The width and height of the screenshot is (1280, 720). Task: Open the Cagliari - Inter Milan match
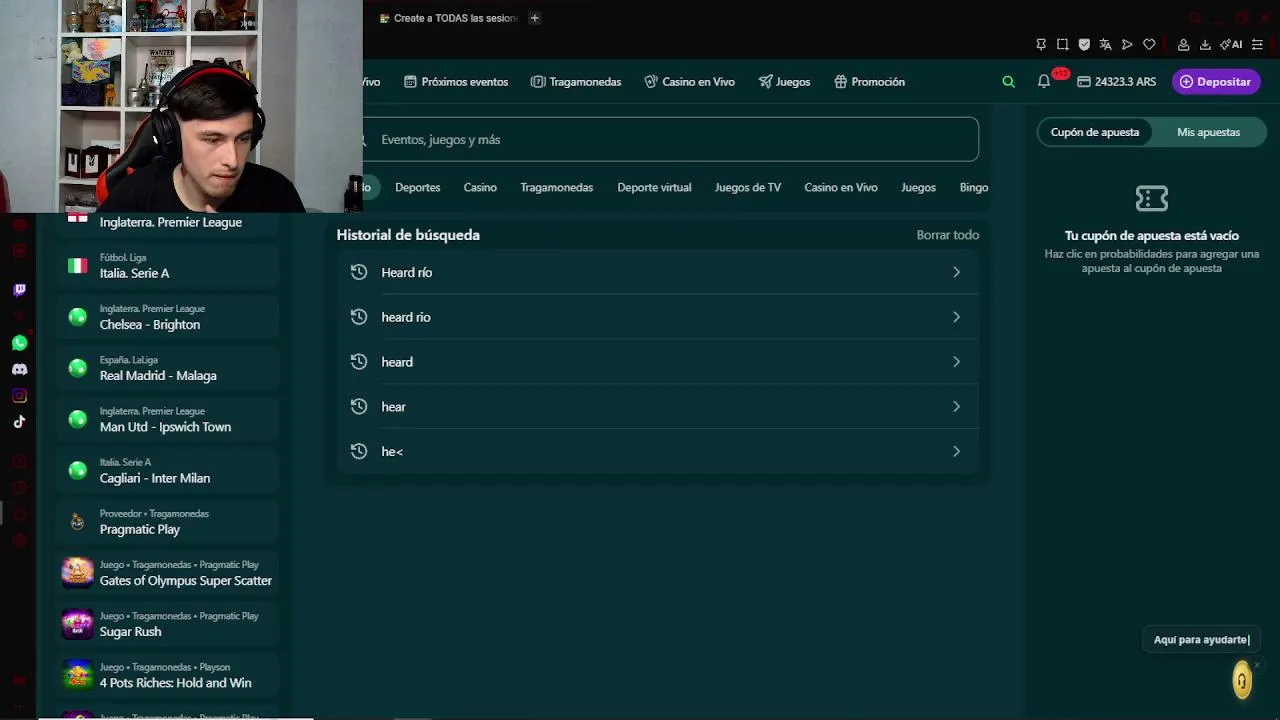click(x=167, y=470)
